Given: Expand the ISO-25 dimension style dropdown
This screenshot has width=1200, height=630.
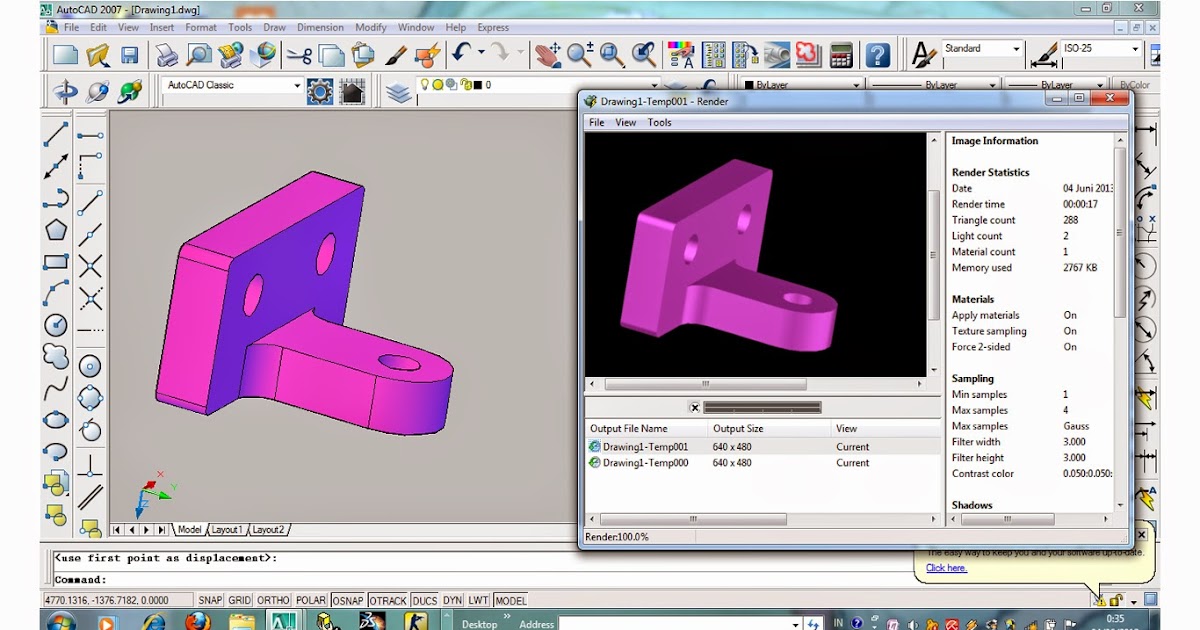Looking at the screenshot, I should (x=1135, y=49).
